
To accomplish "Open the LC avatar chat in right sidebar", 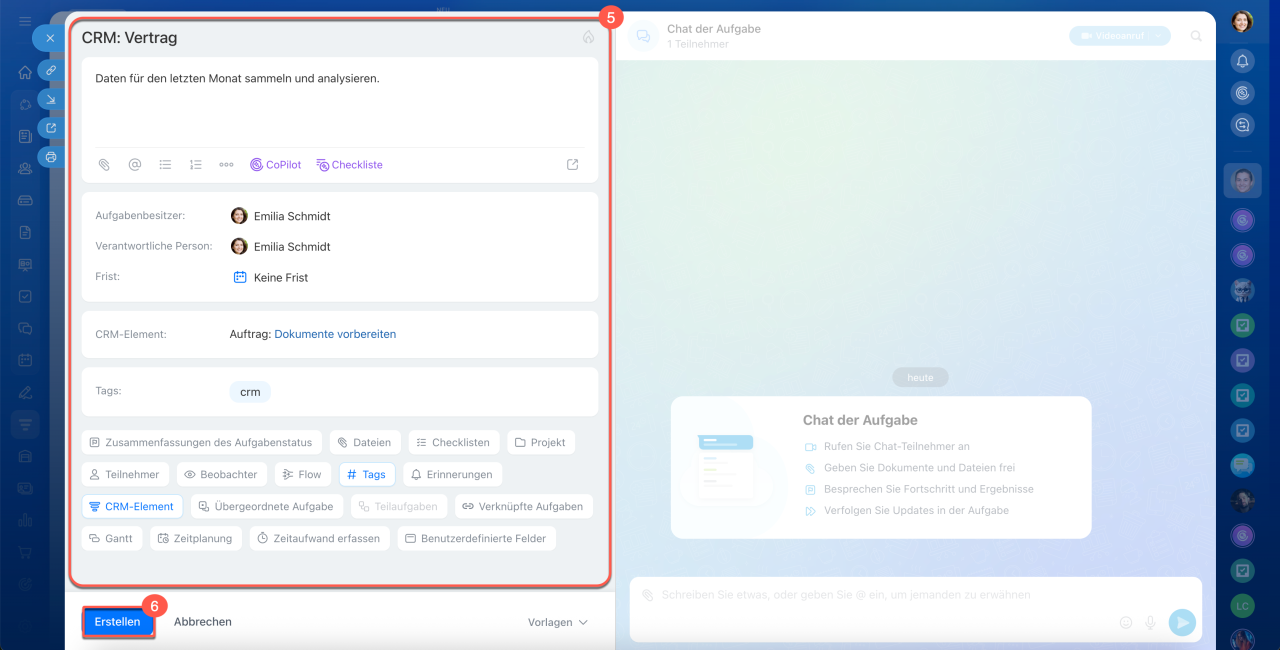I will (x=1242, y=606).
